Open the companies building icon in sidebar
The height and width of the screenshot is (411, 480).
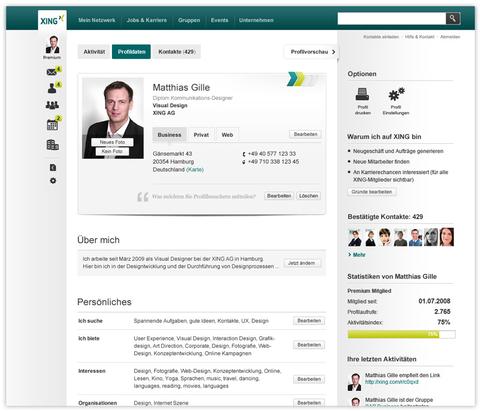[53, 145]
